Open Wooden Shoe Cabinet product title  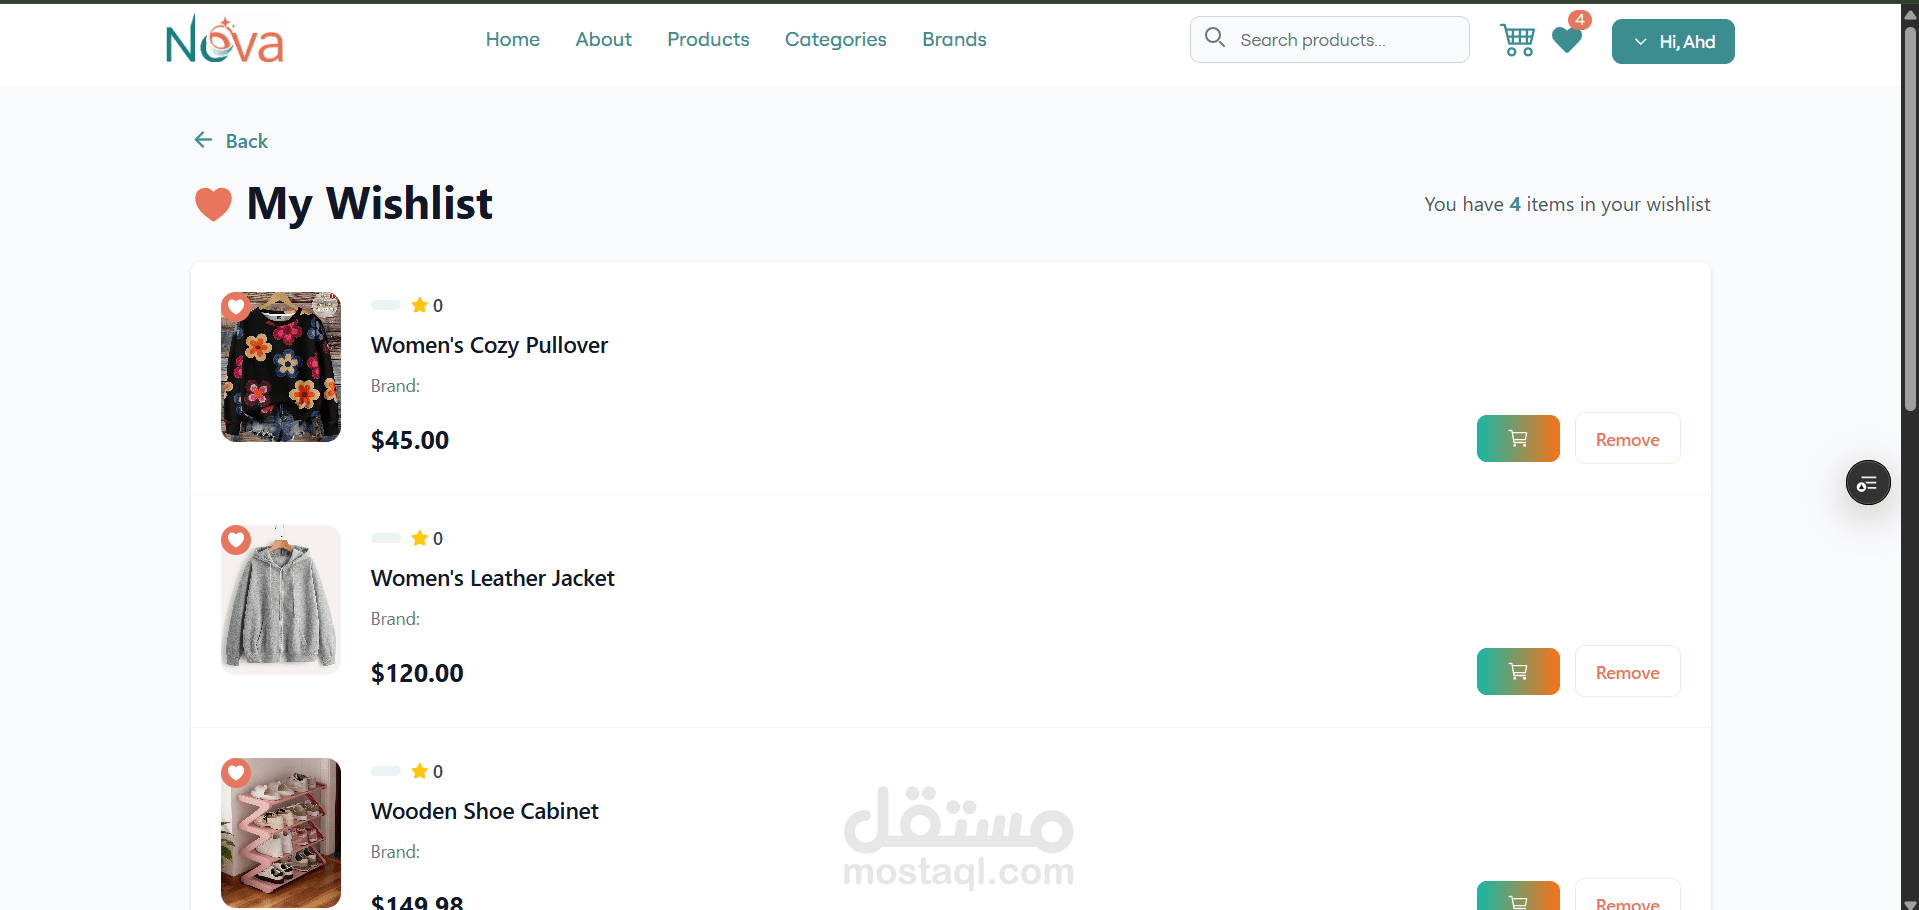coord(484,811)
